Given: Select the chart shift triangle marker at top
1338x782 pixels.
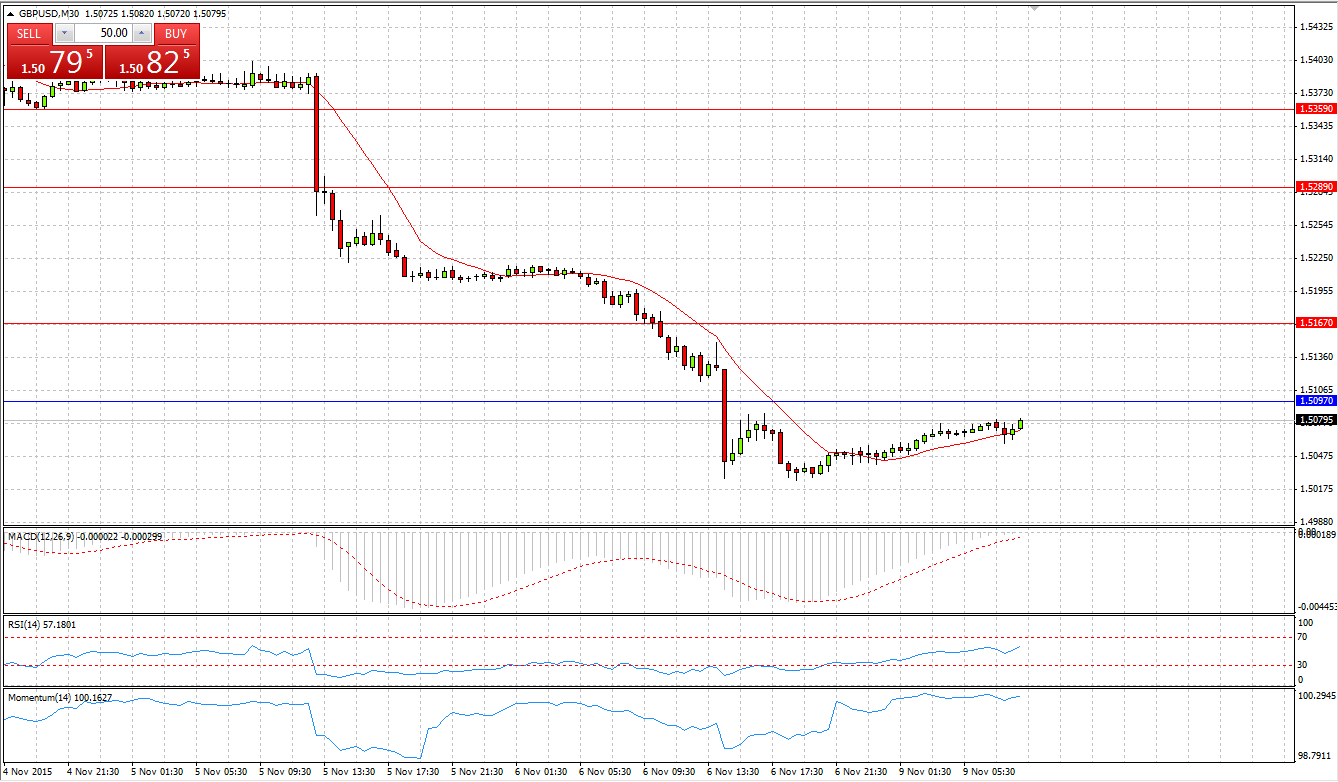Looking at the screenshot, I should [1033, 8].
